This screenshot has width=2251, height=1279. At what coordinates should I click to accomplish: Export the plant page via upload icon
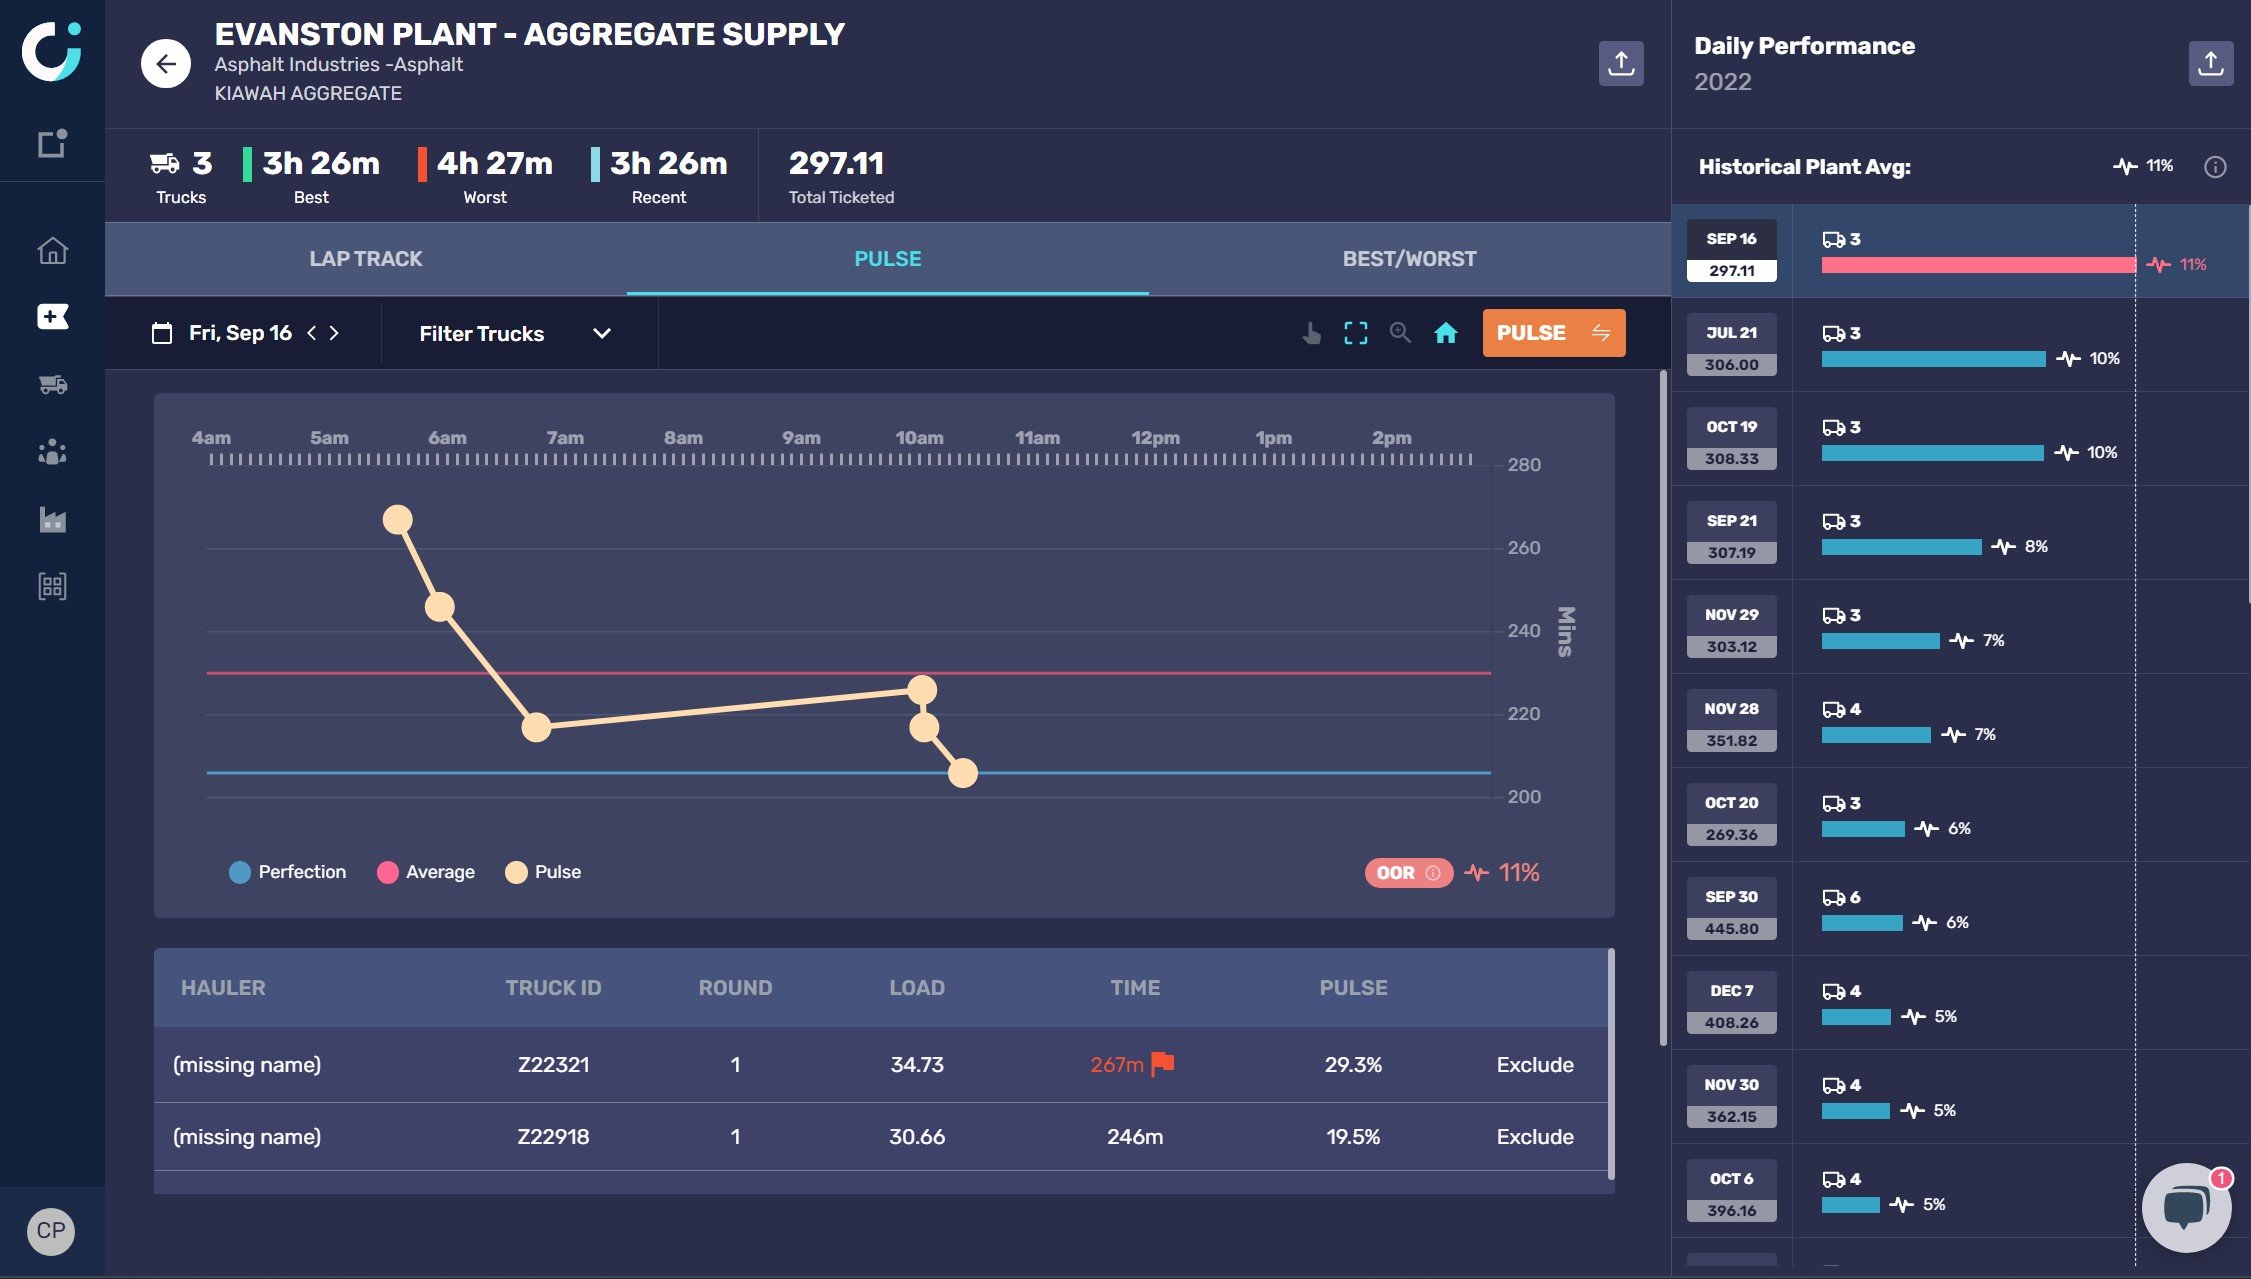point(1621,63)
